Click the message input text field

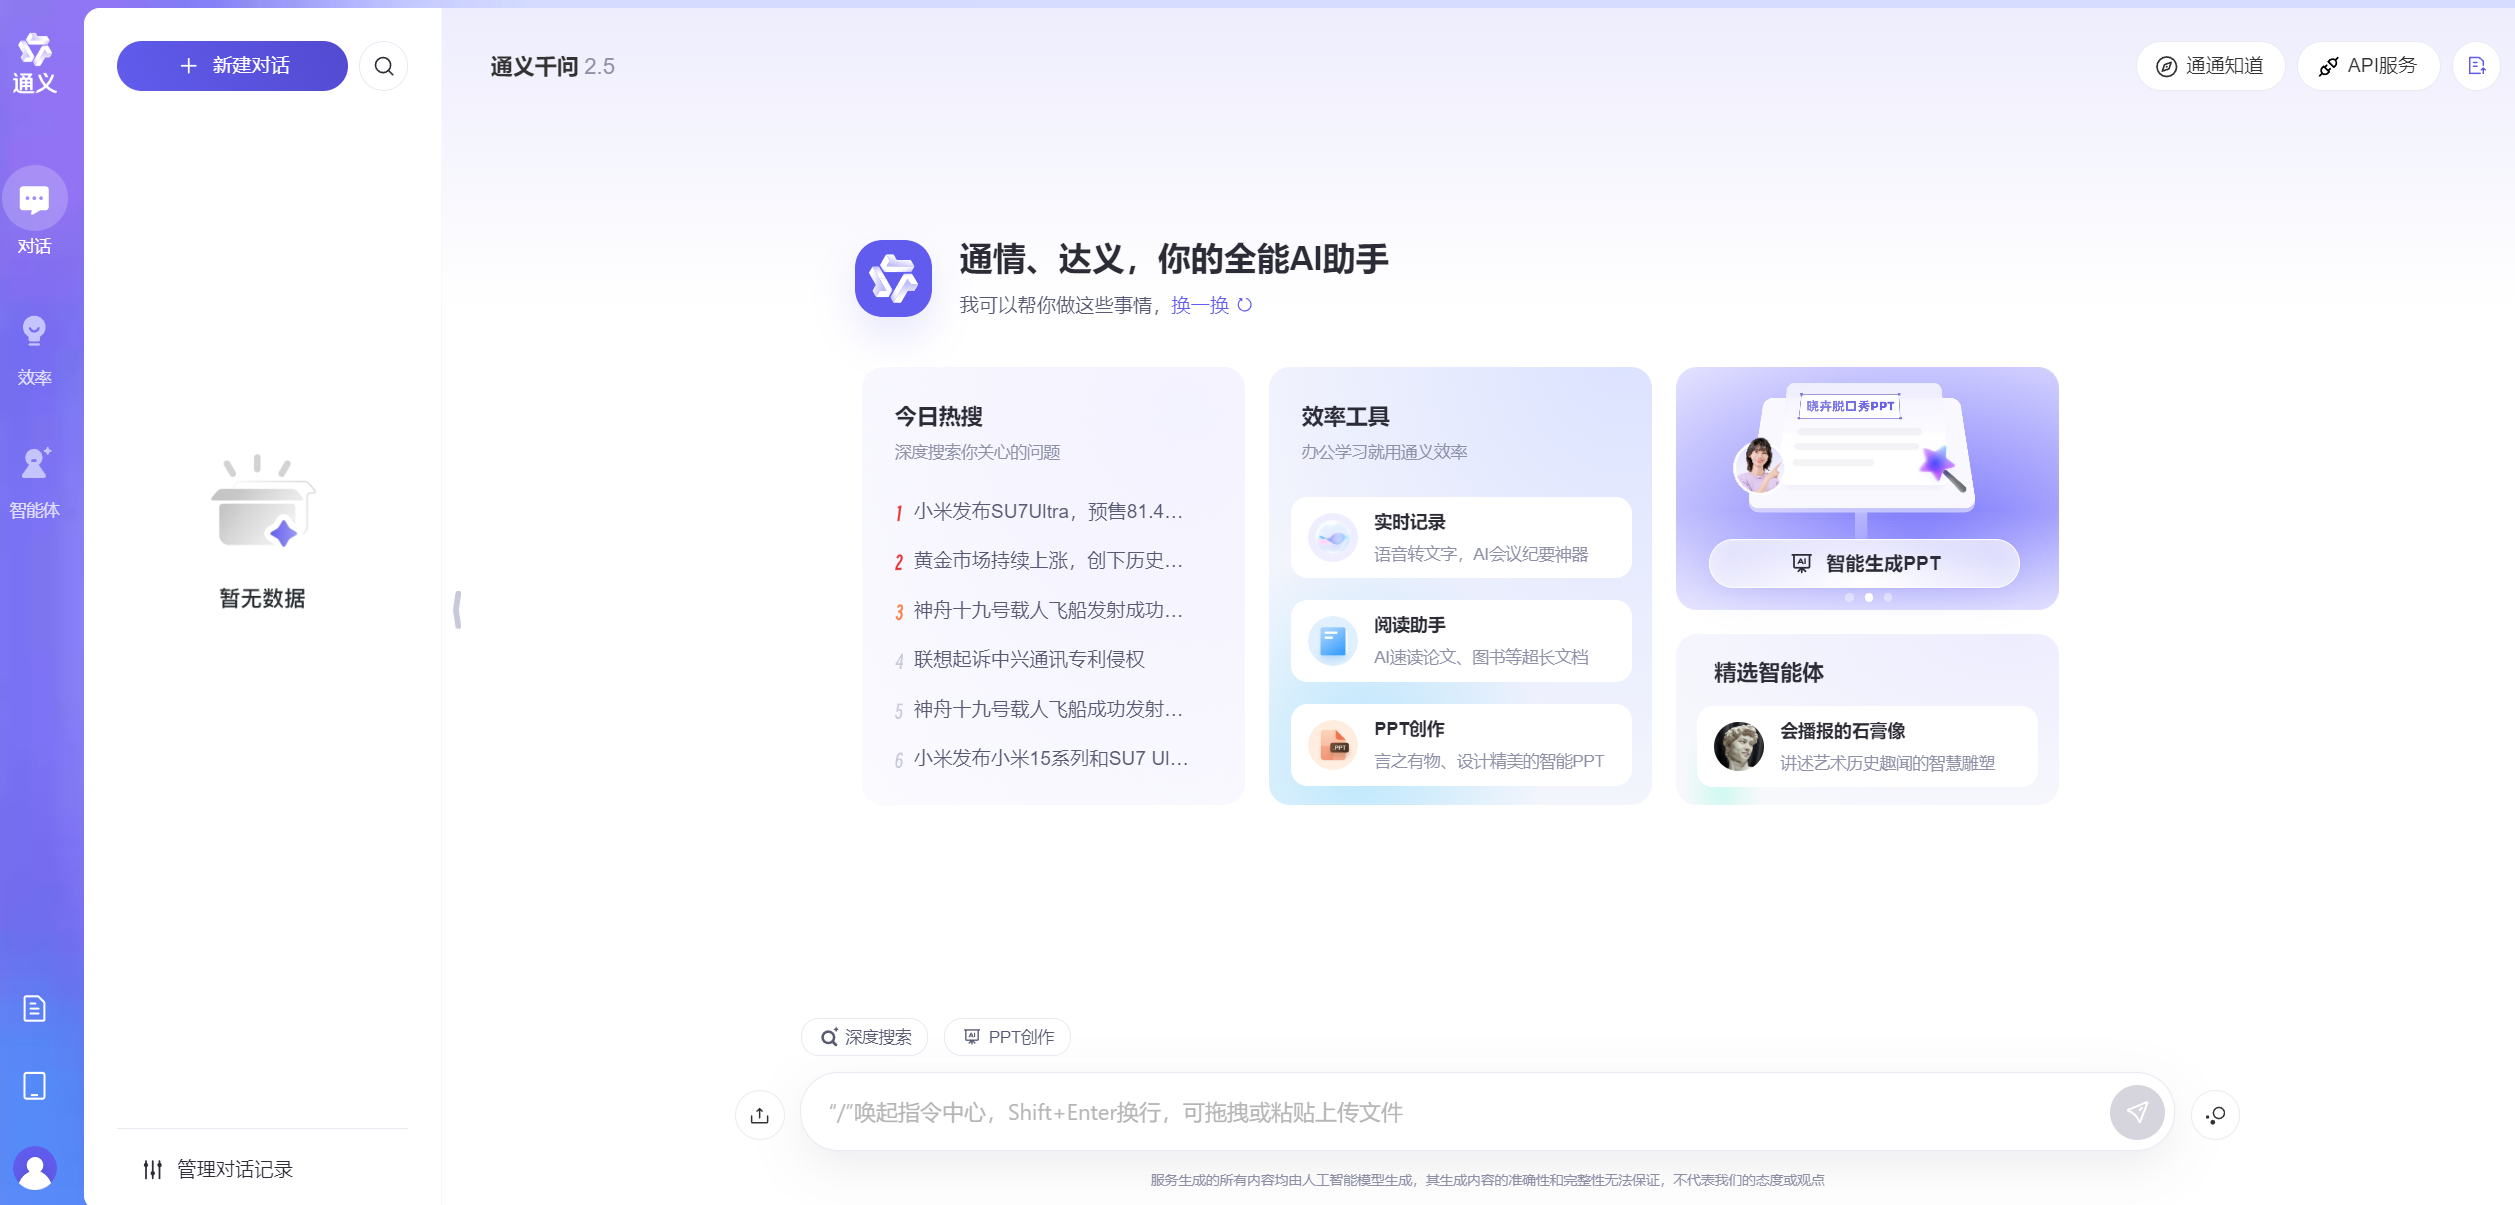pos(1450,1112)
